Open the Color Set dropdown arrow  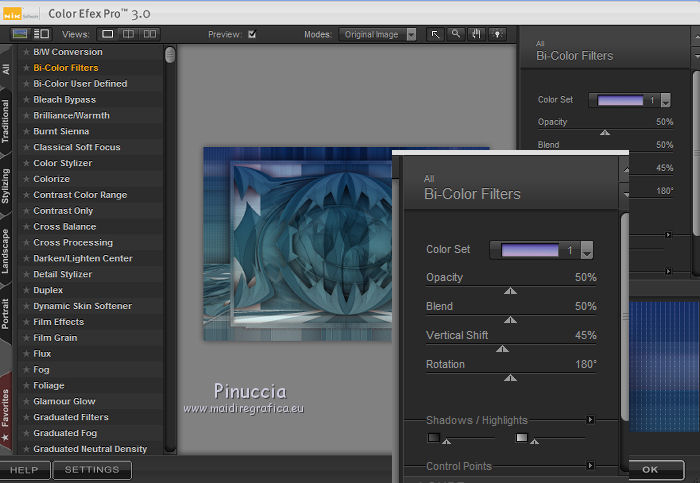587,251
